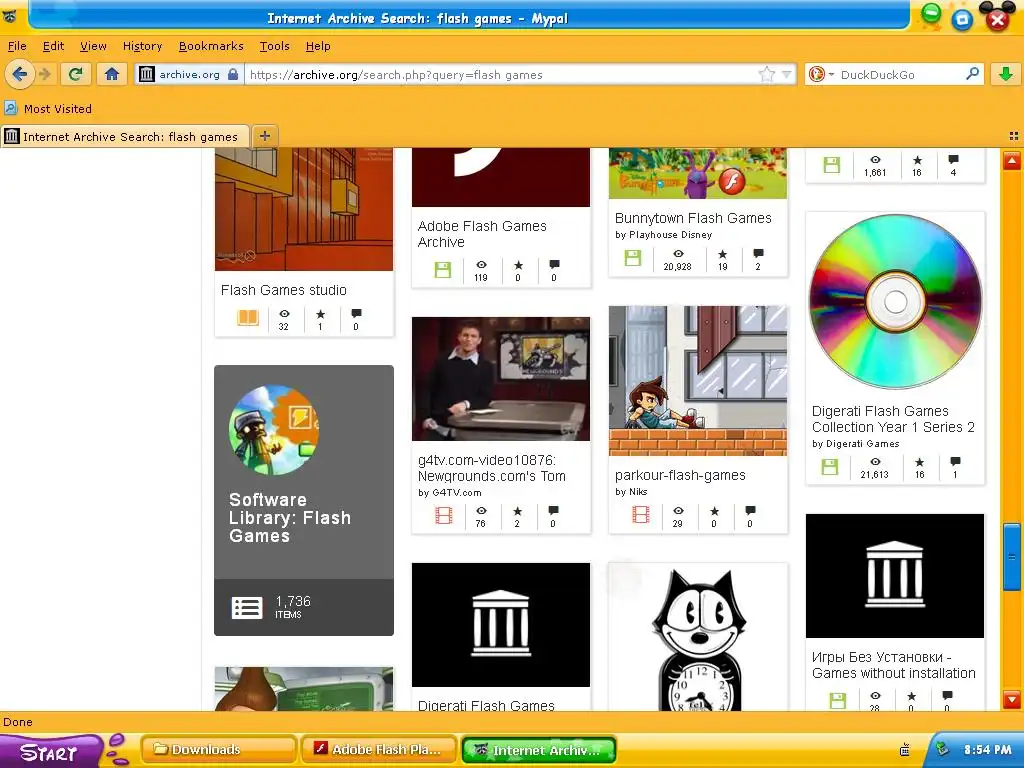Click the rainbow CD disc thumbnail
This screenshot has height=768, width=1024.
click(x=895, y=302)
